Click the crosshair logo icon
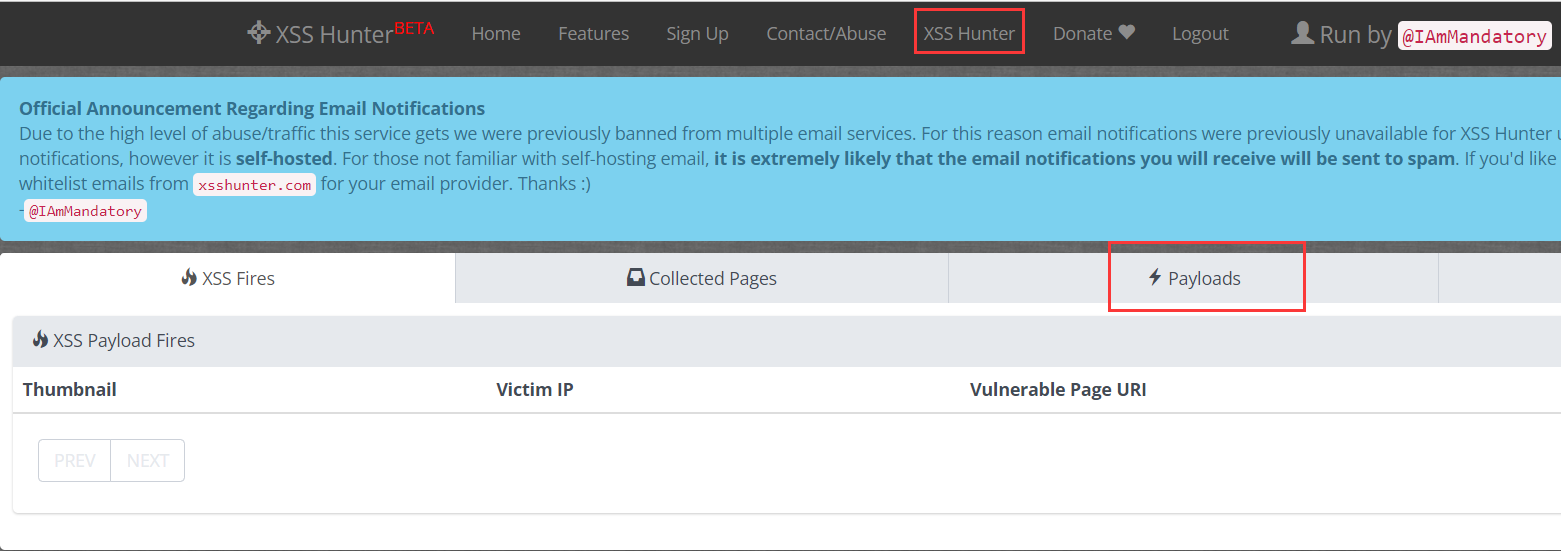Image resolution: width=1561 pixels, height=551 pixels. [258, 33]
